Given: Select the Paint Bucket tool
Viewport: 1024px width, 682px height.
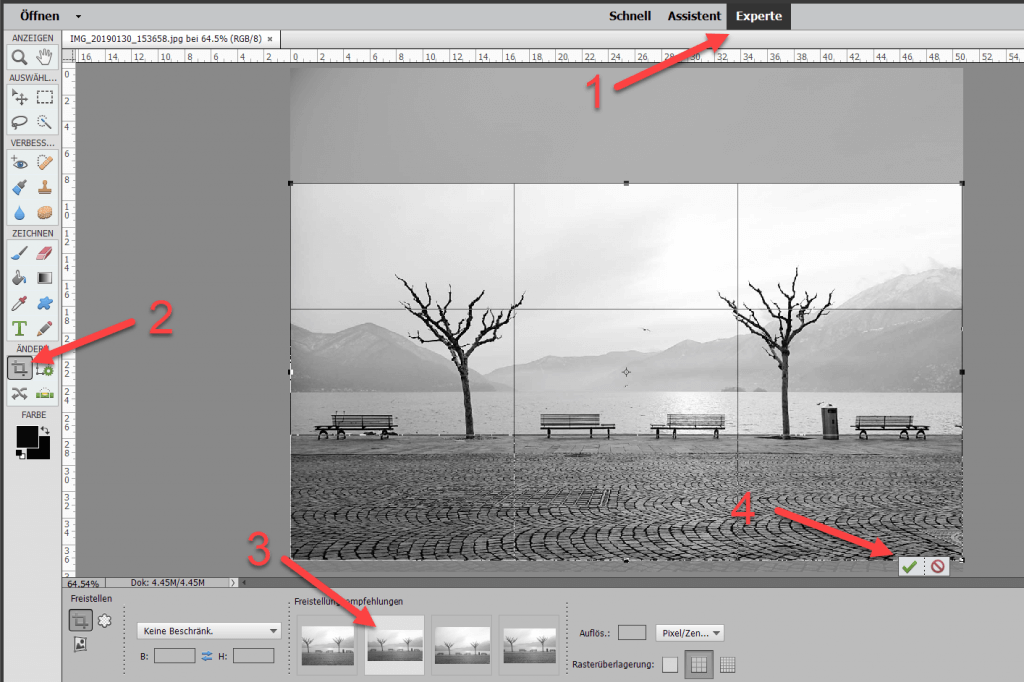Looking at the screenshot, I should point(20,278).
